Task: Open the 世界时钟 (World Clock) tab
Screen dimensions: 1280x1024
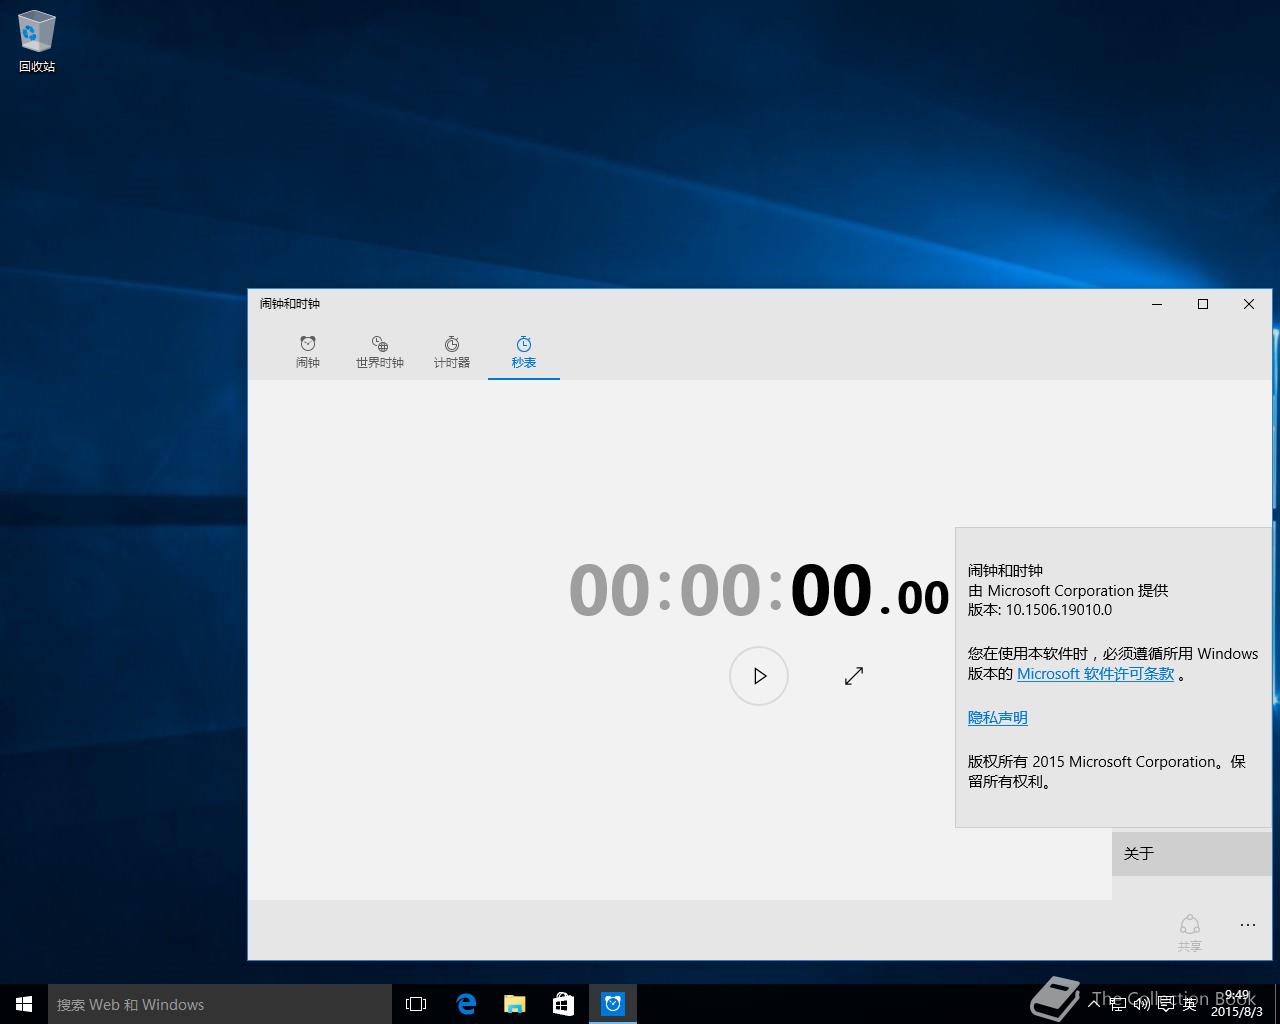Action: point(380,352)
